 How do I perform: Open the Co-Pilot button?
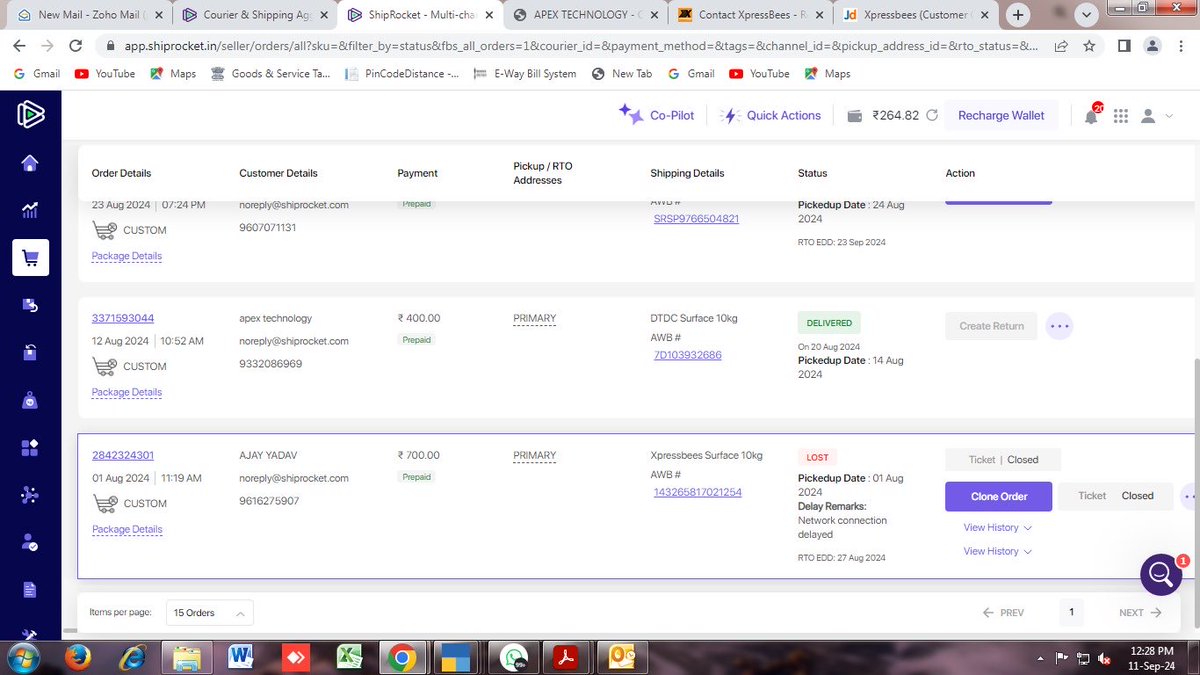coord(656,115)
